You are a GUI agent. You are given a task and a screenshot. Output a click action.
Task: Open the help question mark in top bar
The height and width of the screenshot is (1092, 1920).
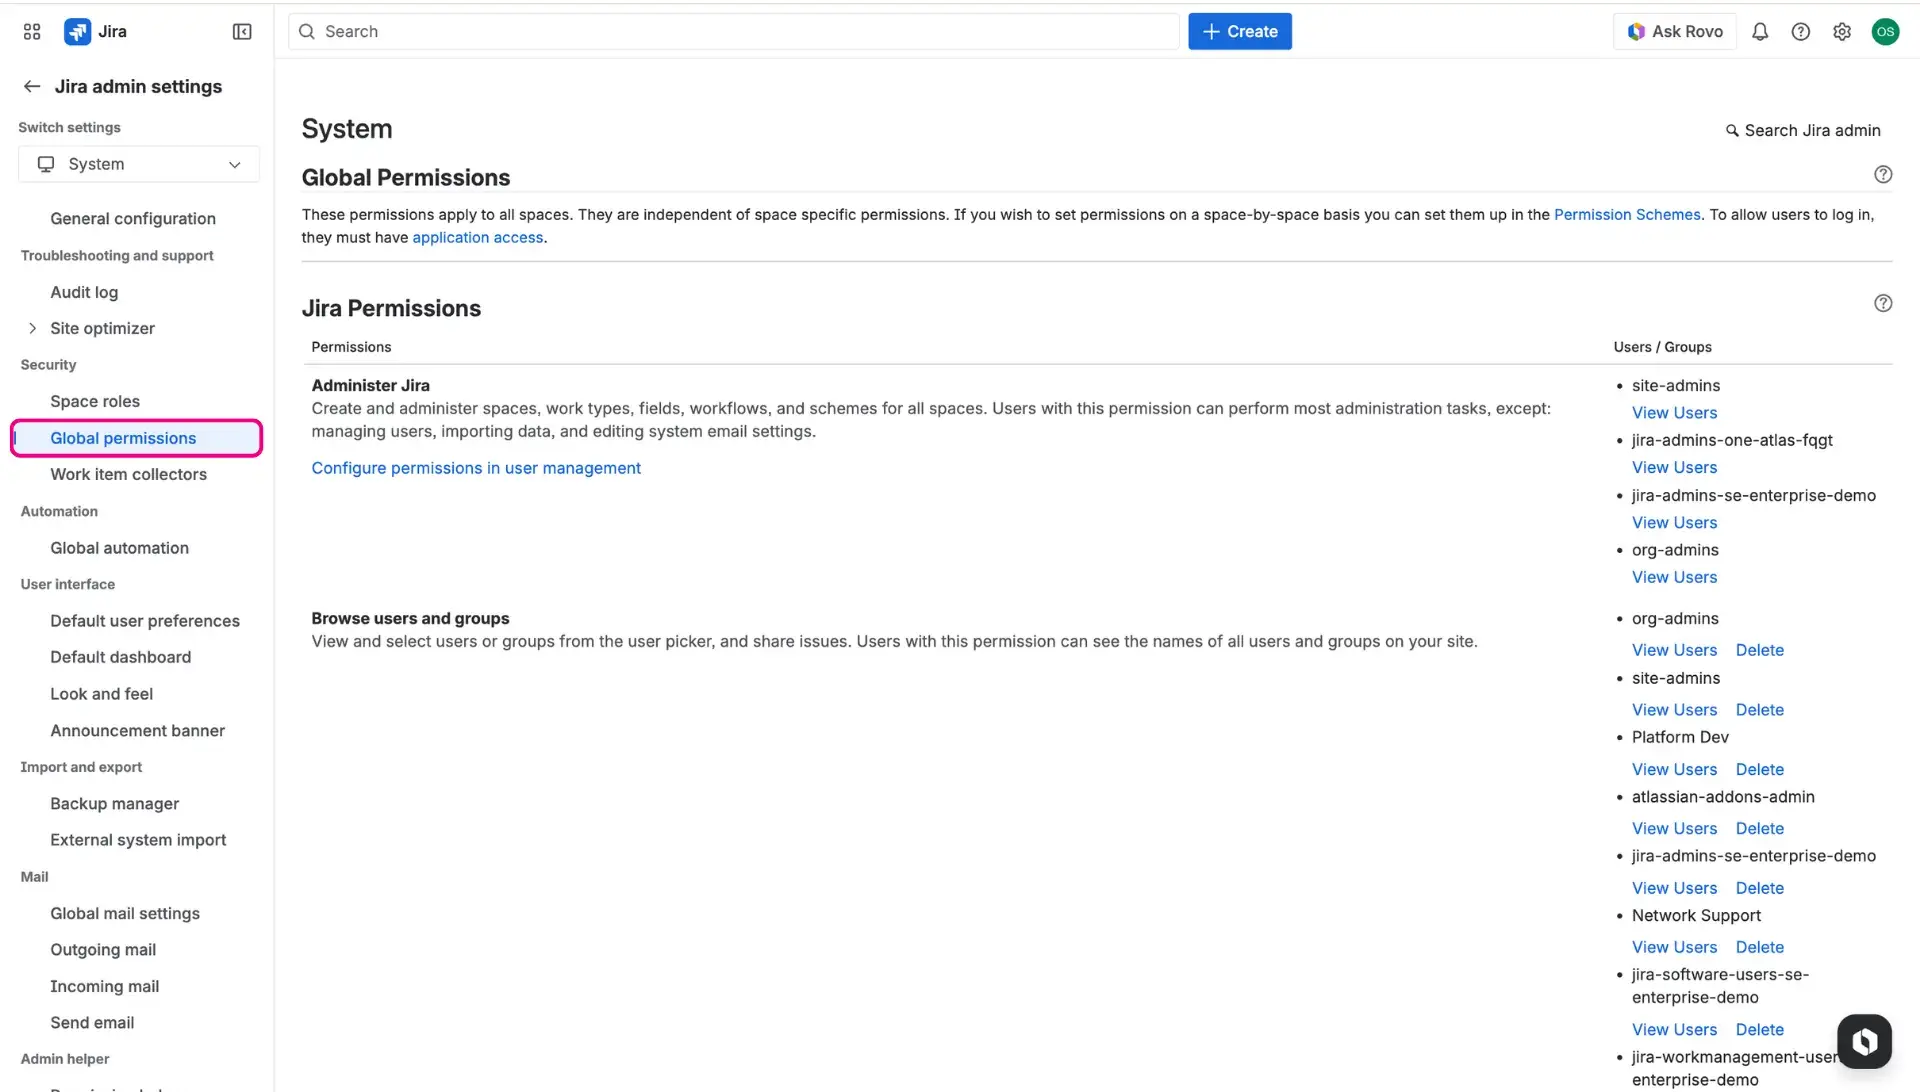pos(1801,31)
